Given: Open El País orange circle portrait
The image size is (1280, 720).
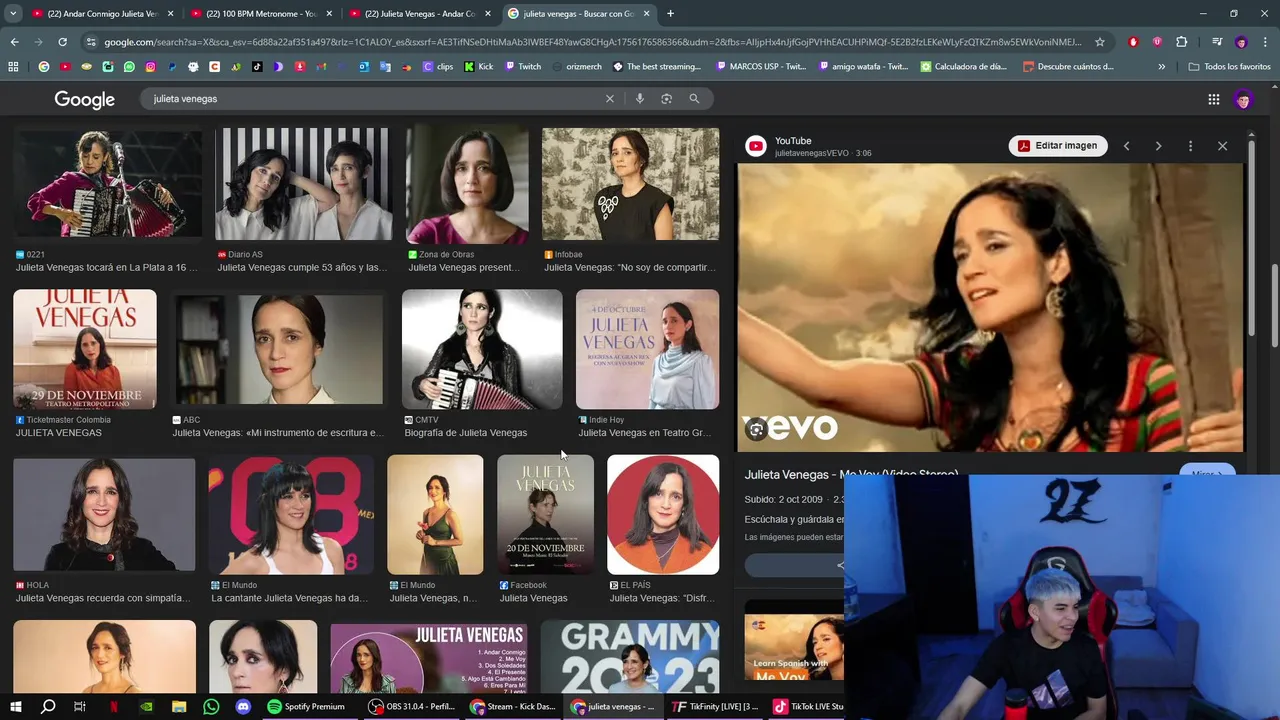Looking at the screenshot, I should (x=663, y=515).
